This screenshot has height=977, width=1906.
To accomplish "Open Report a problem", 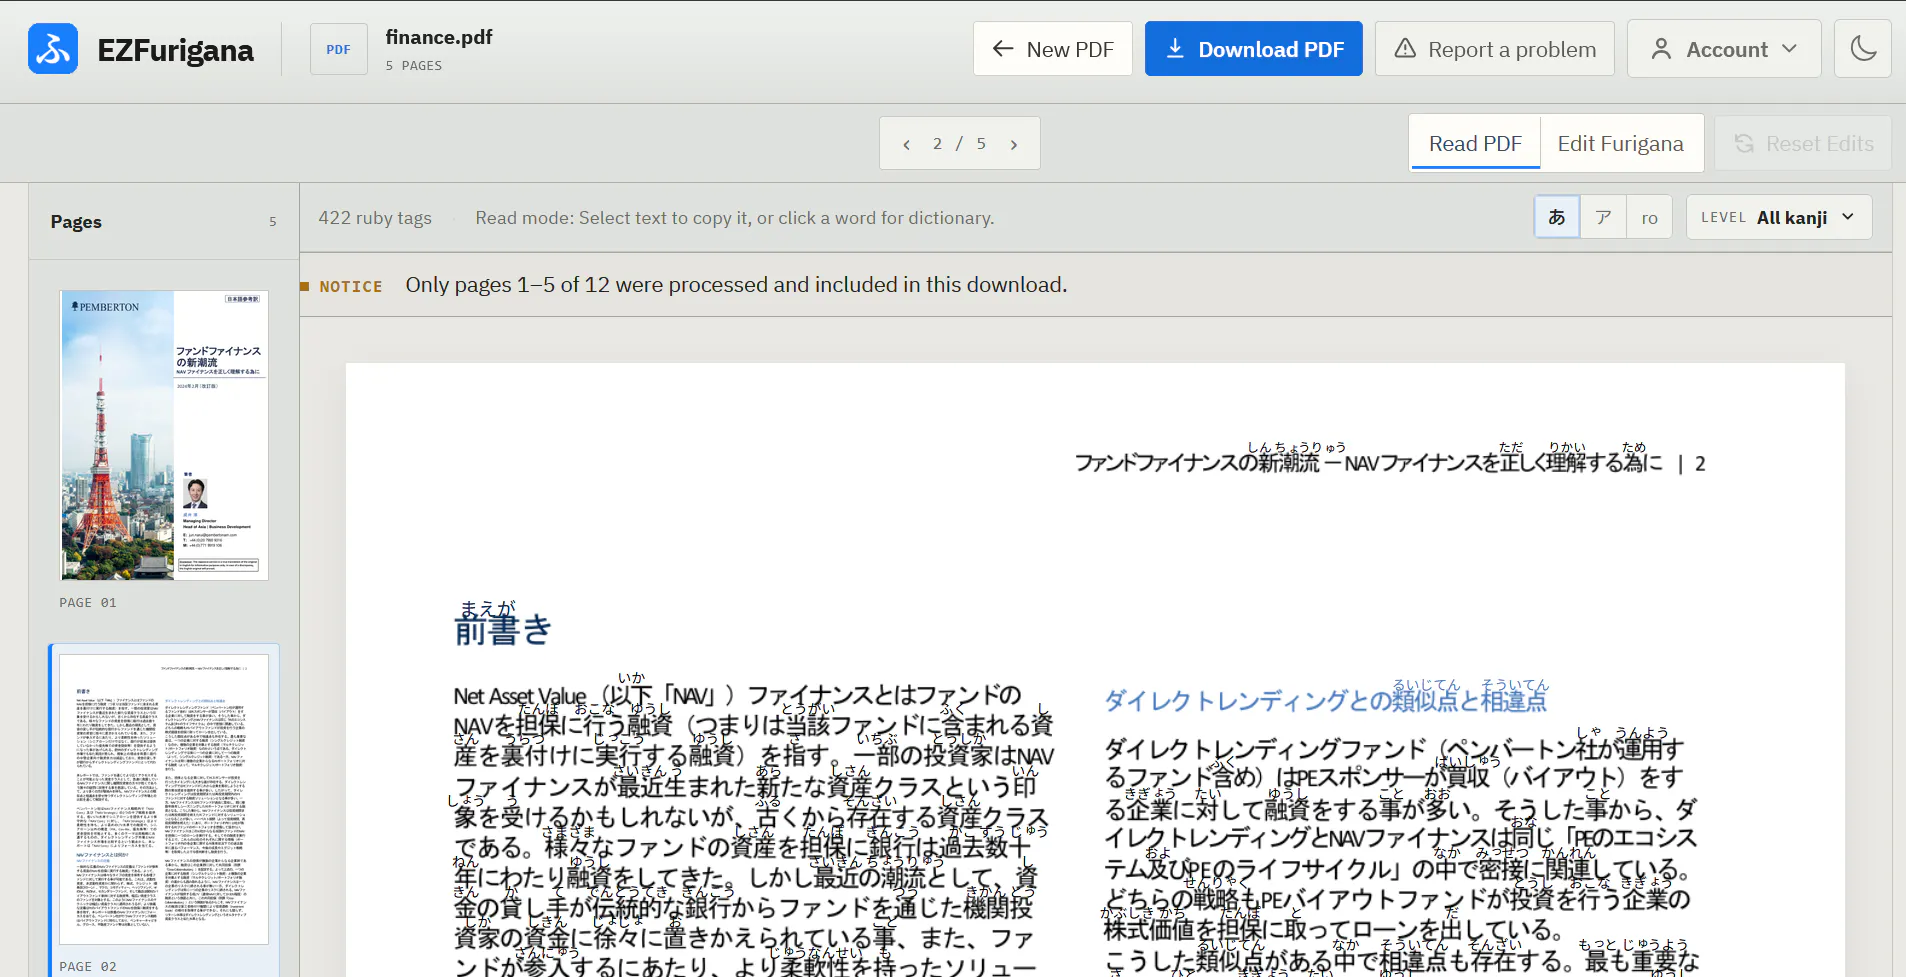I will [1495, 49].
